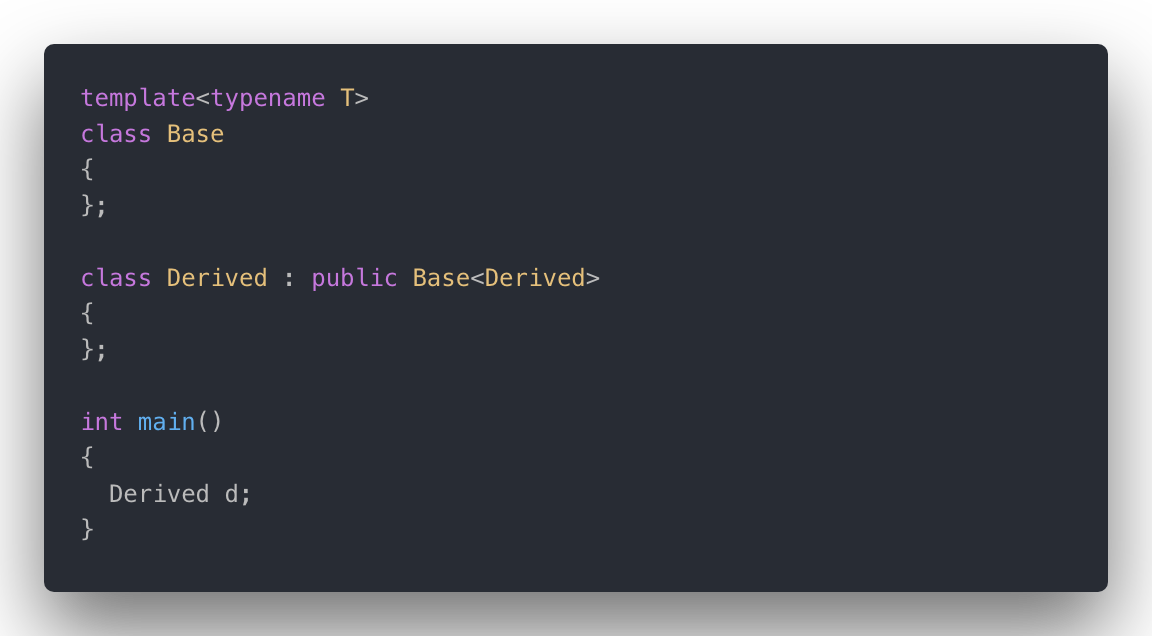
Task: Click the closing brace of main function
Action: pos(87,530)
